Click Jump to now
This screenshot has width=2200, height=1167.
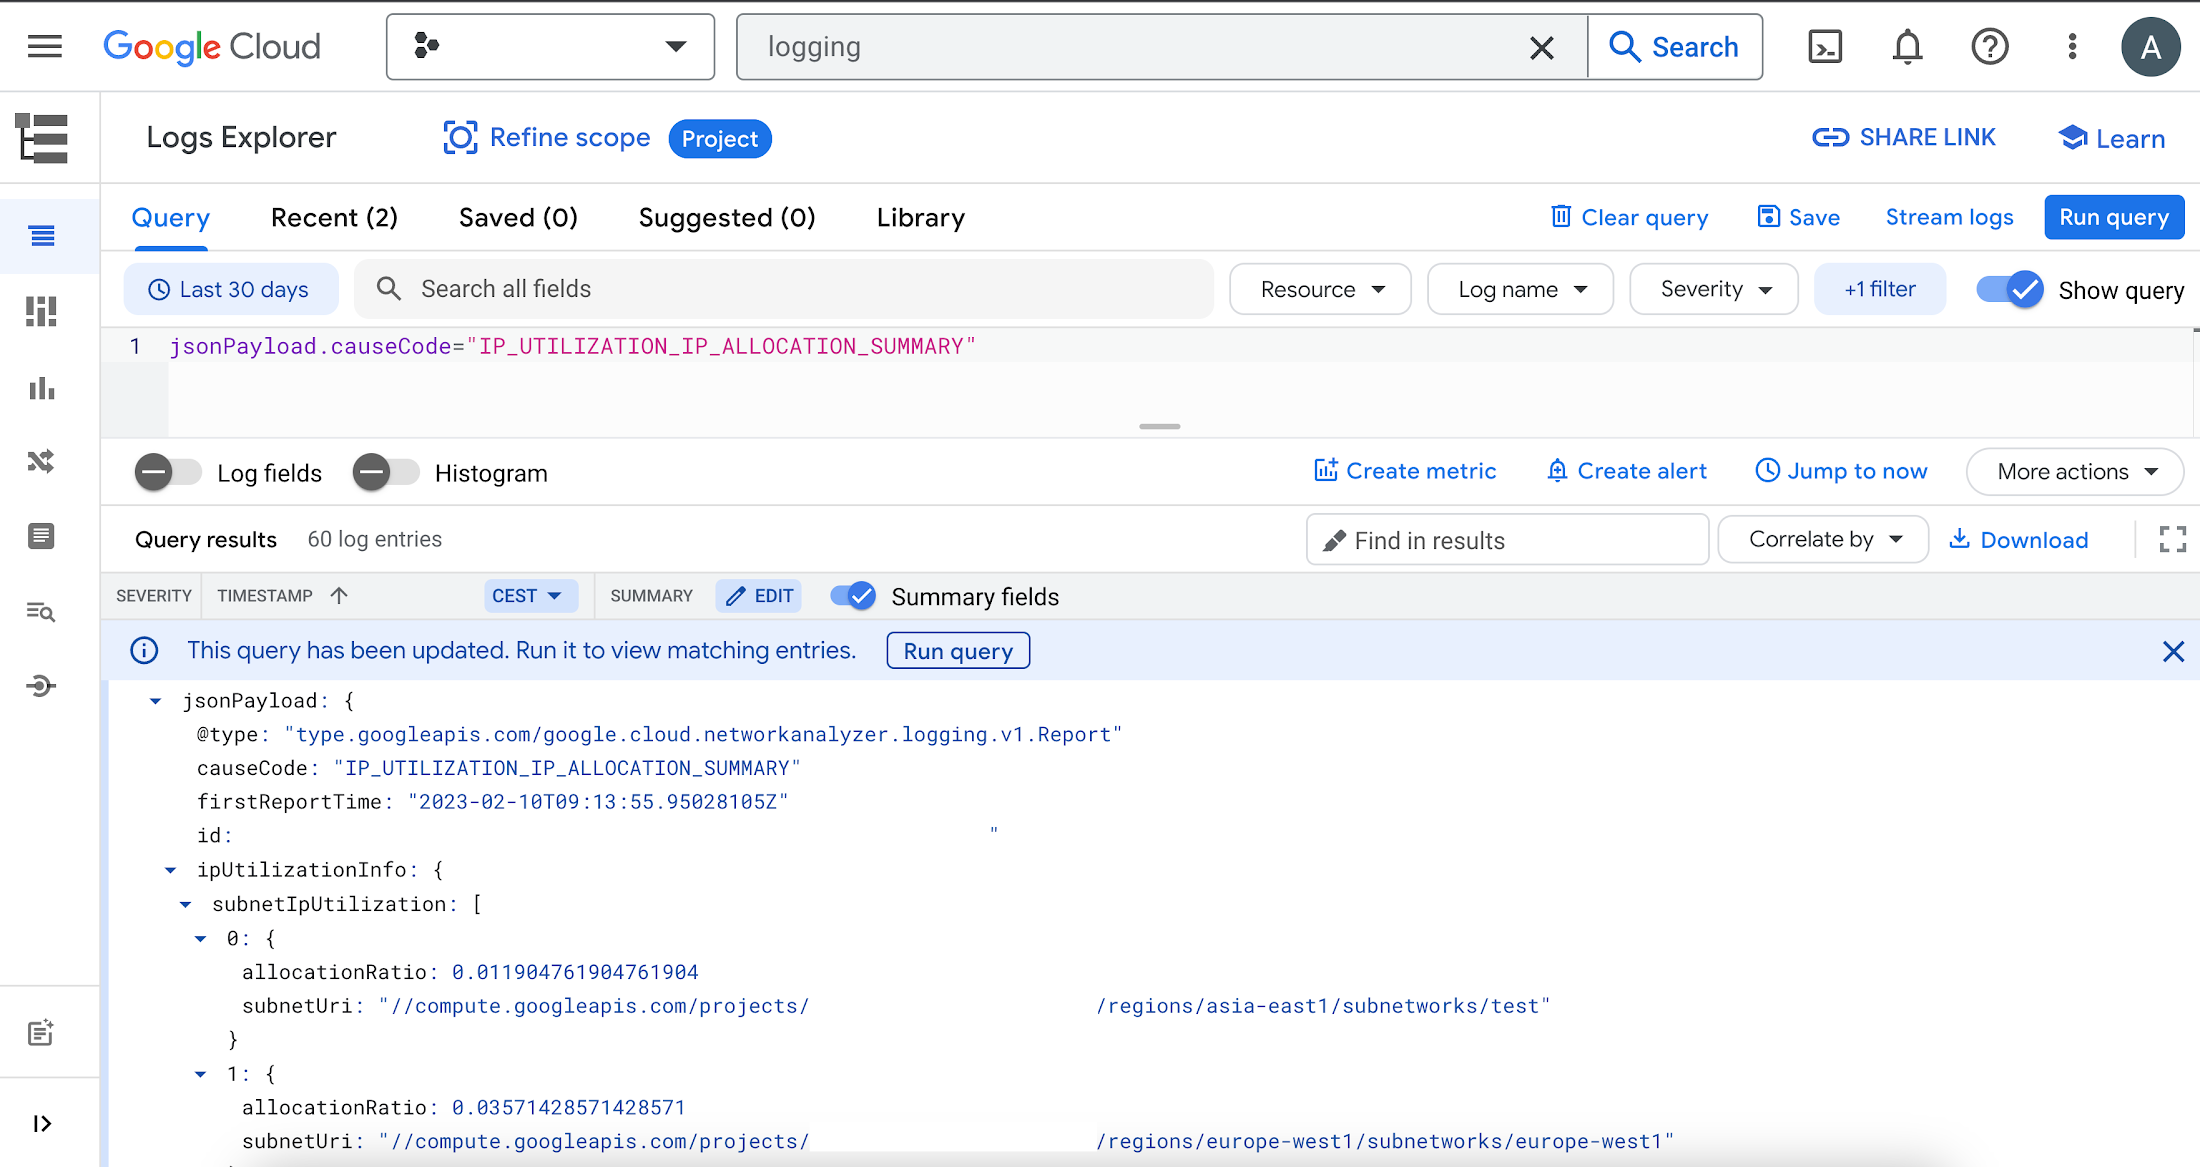(1841, 471)
